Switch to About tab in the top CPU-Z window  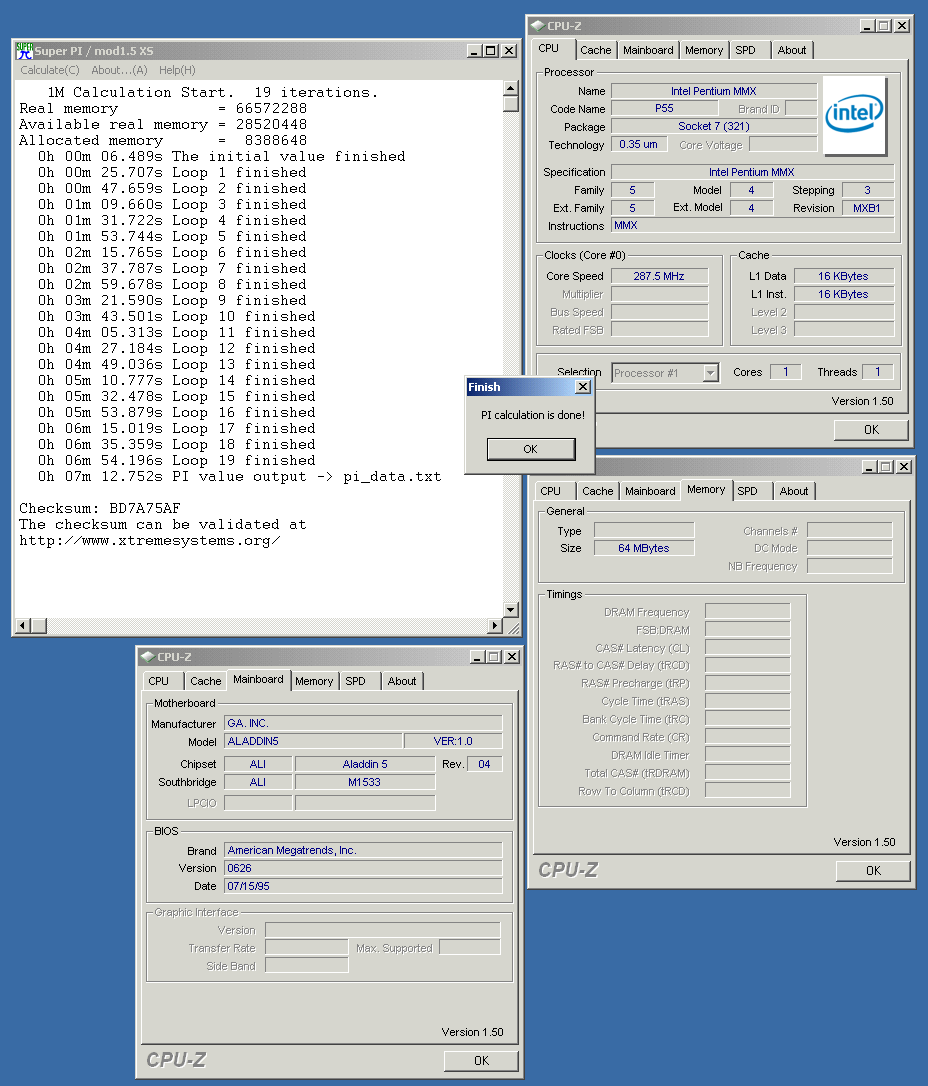[792, 50]
